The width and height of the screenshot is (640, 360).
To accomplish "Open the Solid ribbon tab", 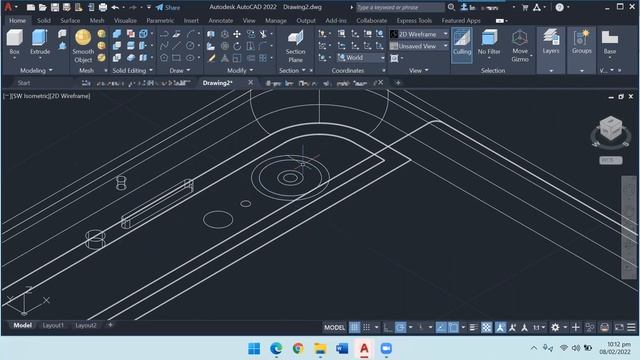I will click(44, 20).
